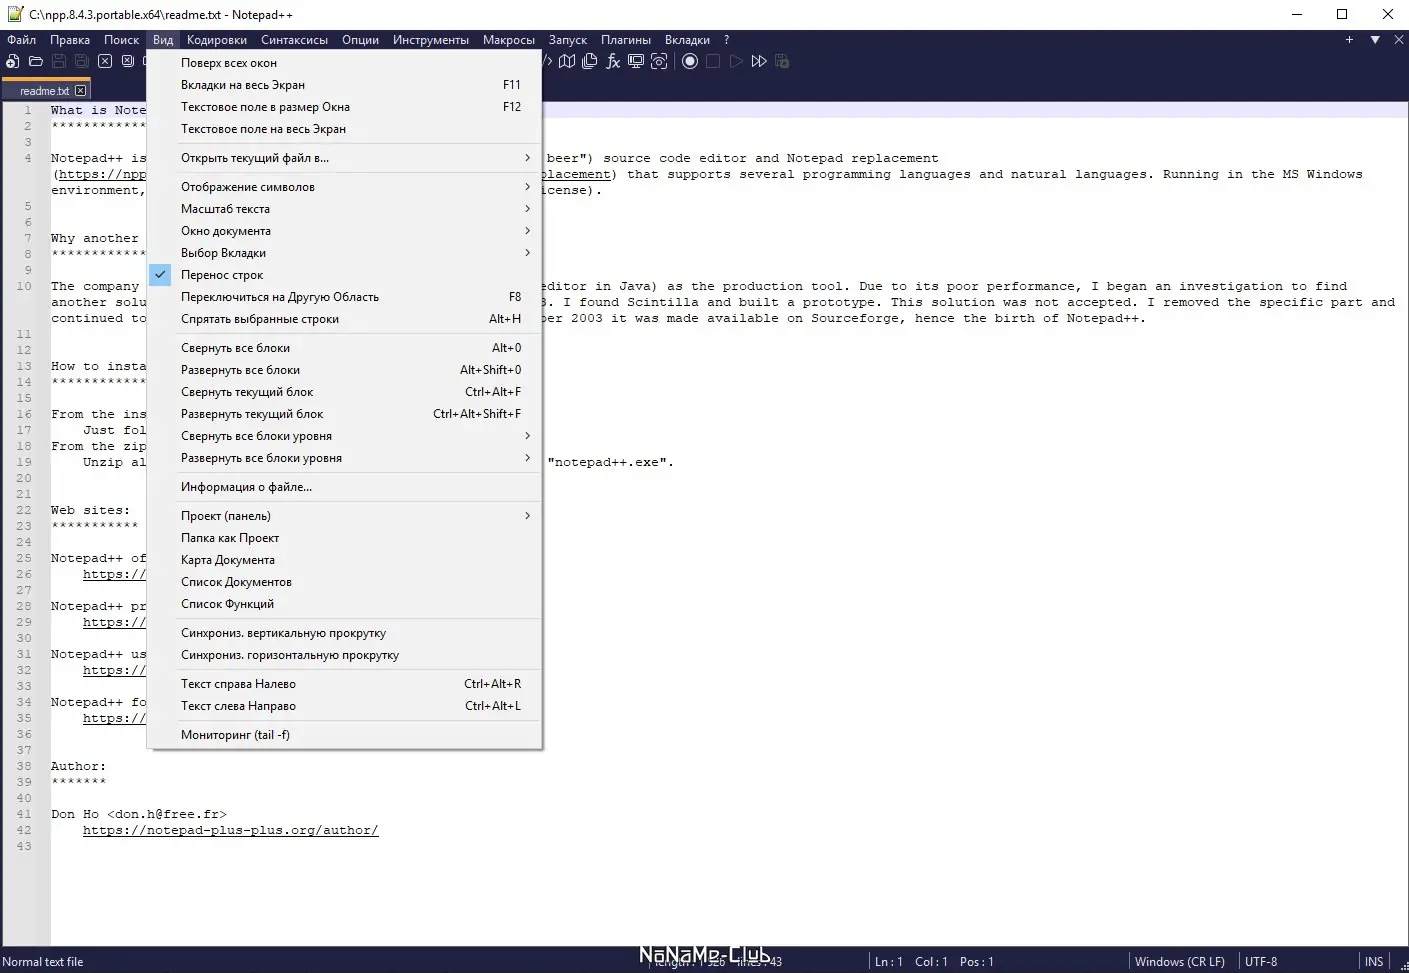Open the Кодировки menu

click(217, 40)
